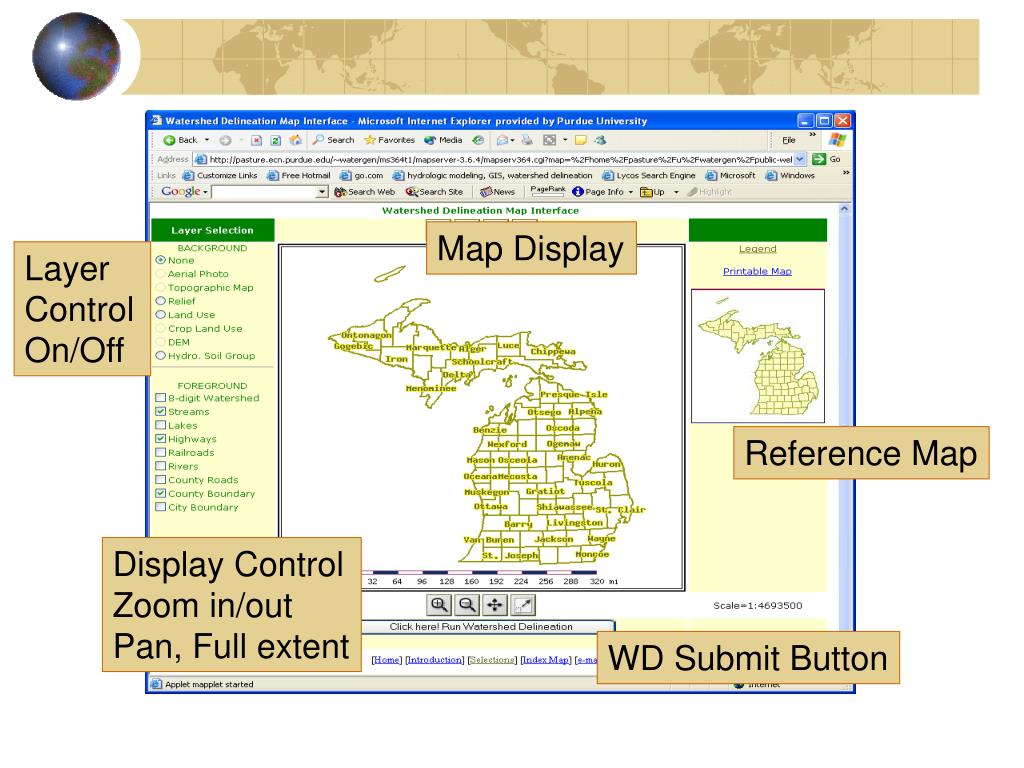The width and height of the screenshot is (1024, 768).
Task: Open the Media toolbar button
Action: 443,140
